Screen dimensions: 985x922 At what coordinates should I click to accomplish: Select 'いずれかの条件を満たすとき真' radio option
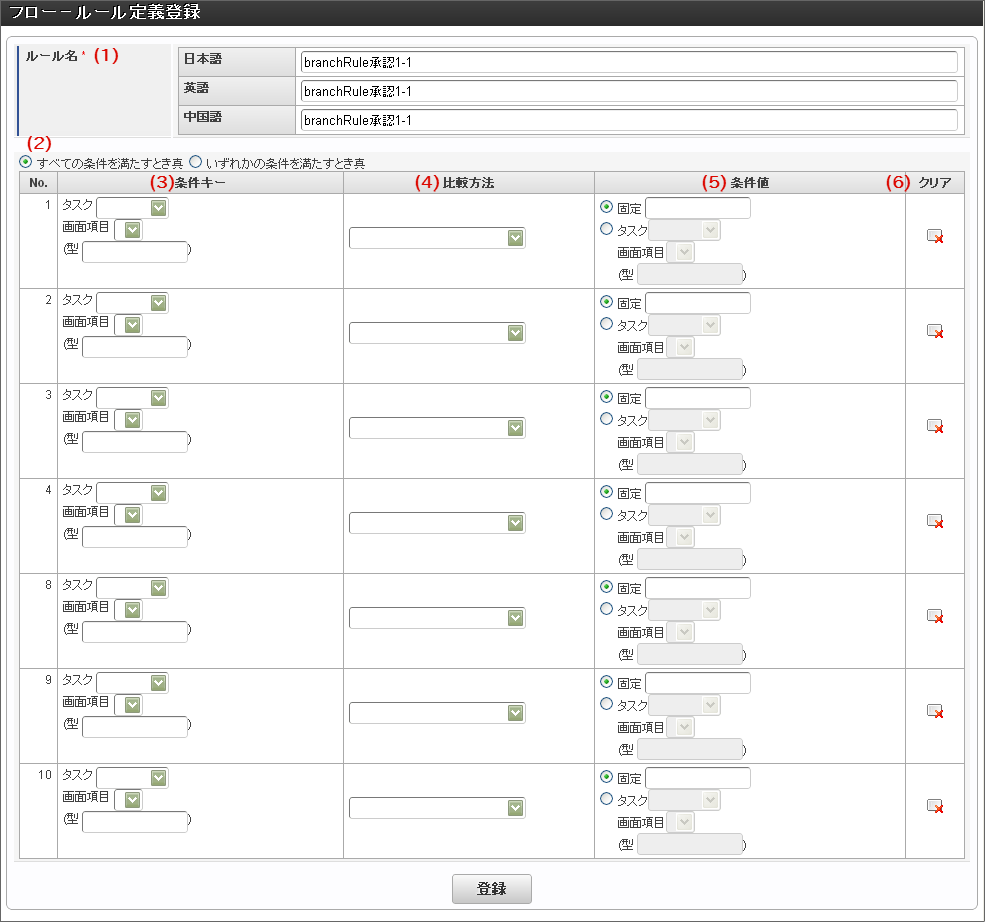(x=196, y=162)
